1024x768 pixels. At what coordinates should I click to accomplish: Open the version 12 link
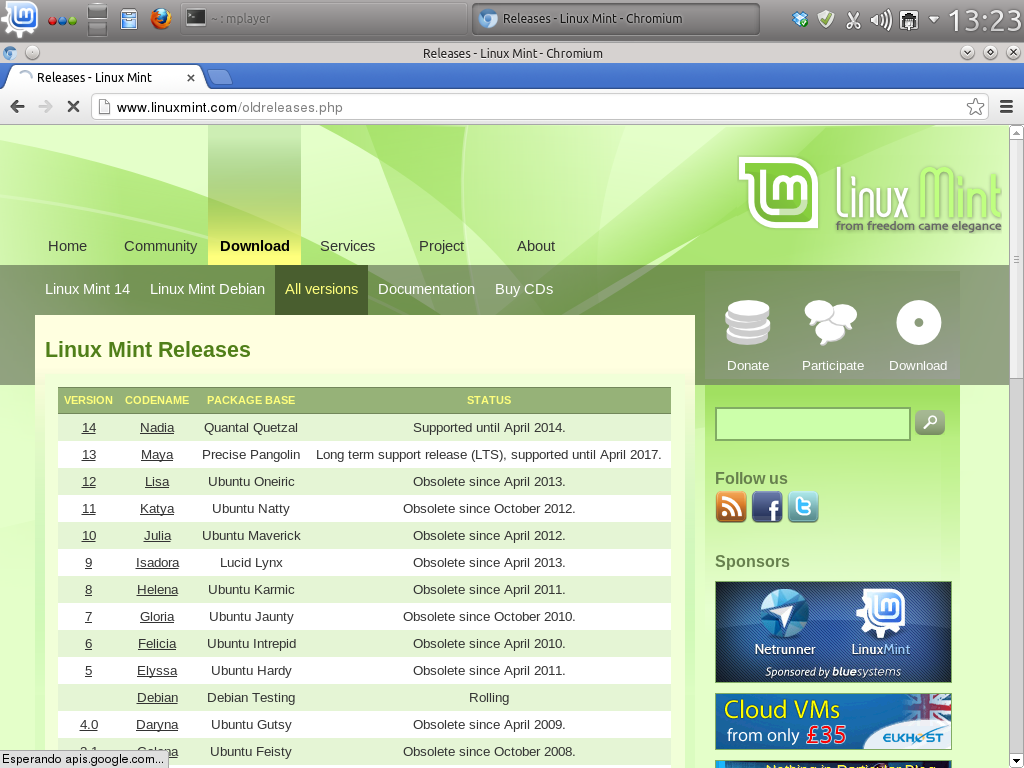tap(89, 482)
